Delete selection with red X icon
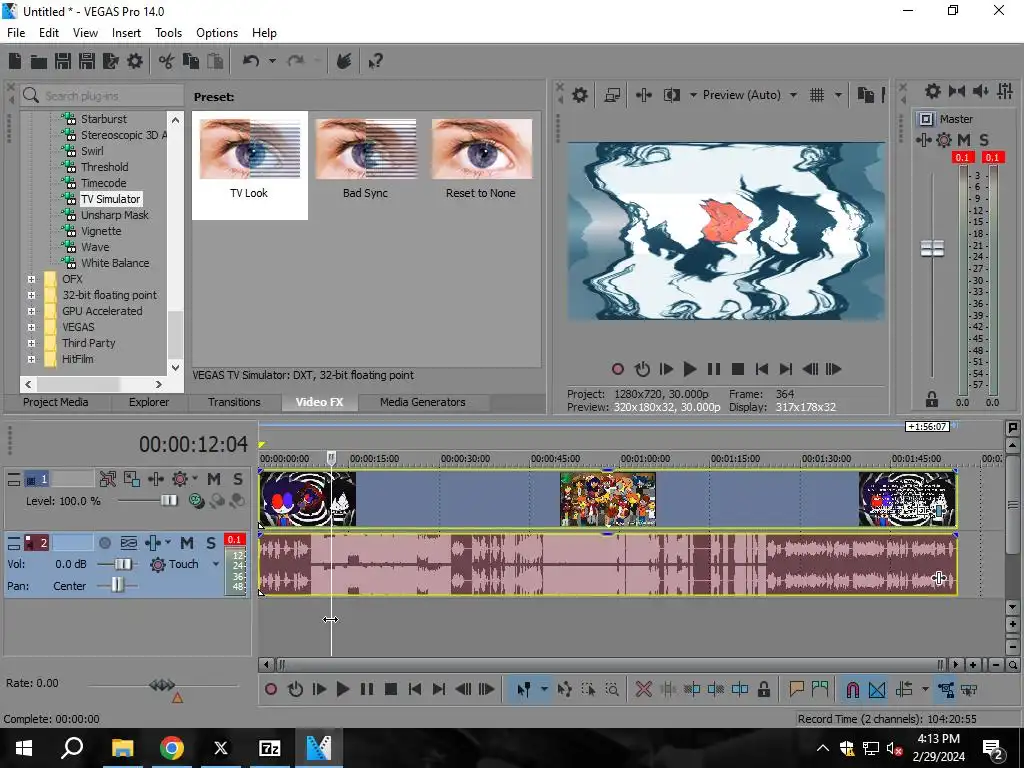1024x768 pixels. click(643, 689)
